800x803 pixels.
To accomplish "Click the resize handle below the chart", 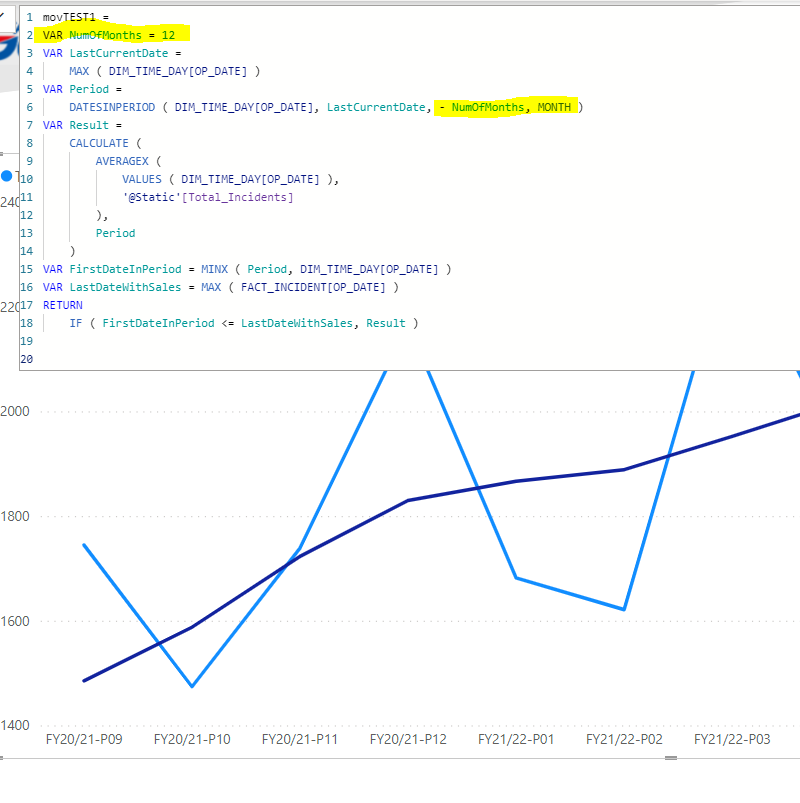I will click(671, 758).
